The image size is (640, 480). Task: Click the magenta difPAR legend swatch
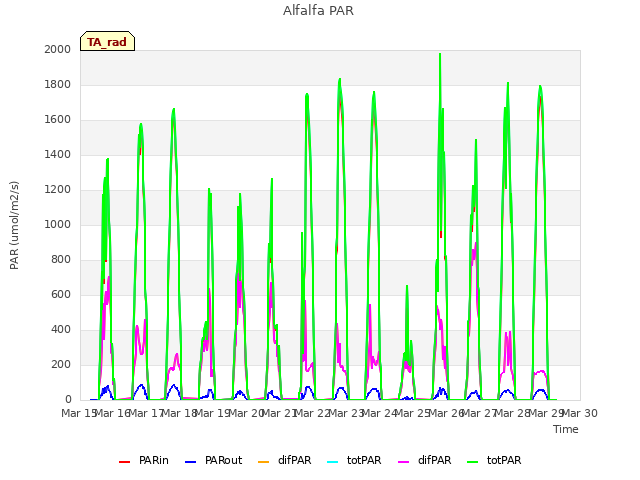point(404,462)
